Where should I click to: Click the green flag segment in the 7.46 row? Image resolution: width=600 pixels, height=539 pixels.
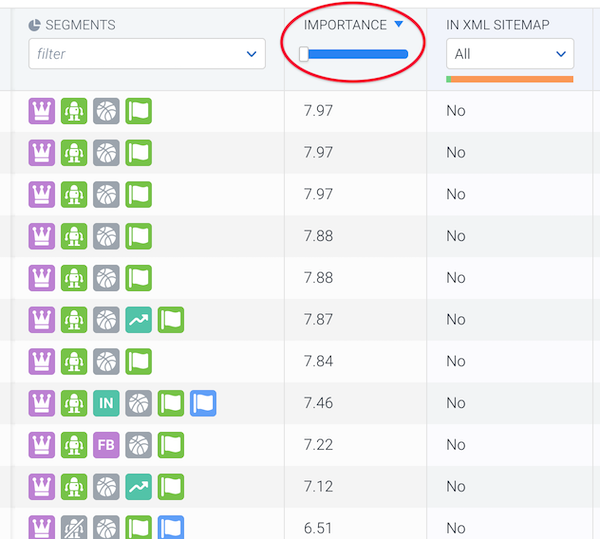pos(171,403)
